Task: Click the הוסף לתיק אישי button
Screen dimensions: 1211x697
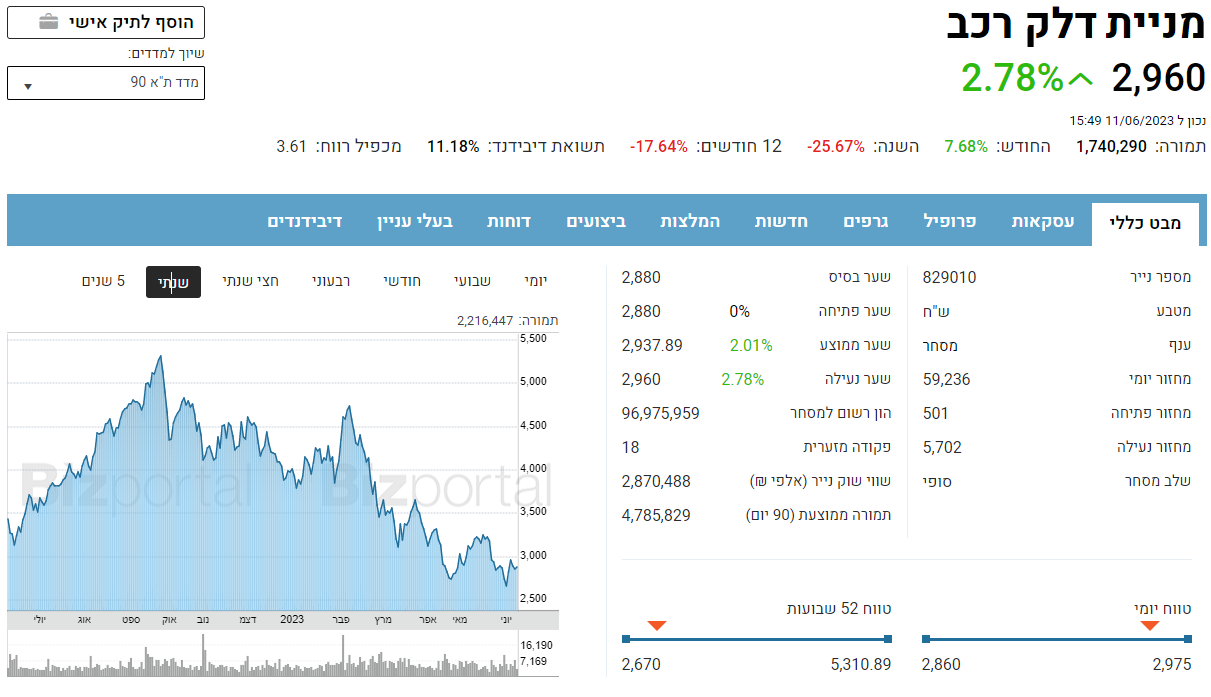Action: [x=106, y=22]
